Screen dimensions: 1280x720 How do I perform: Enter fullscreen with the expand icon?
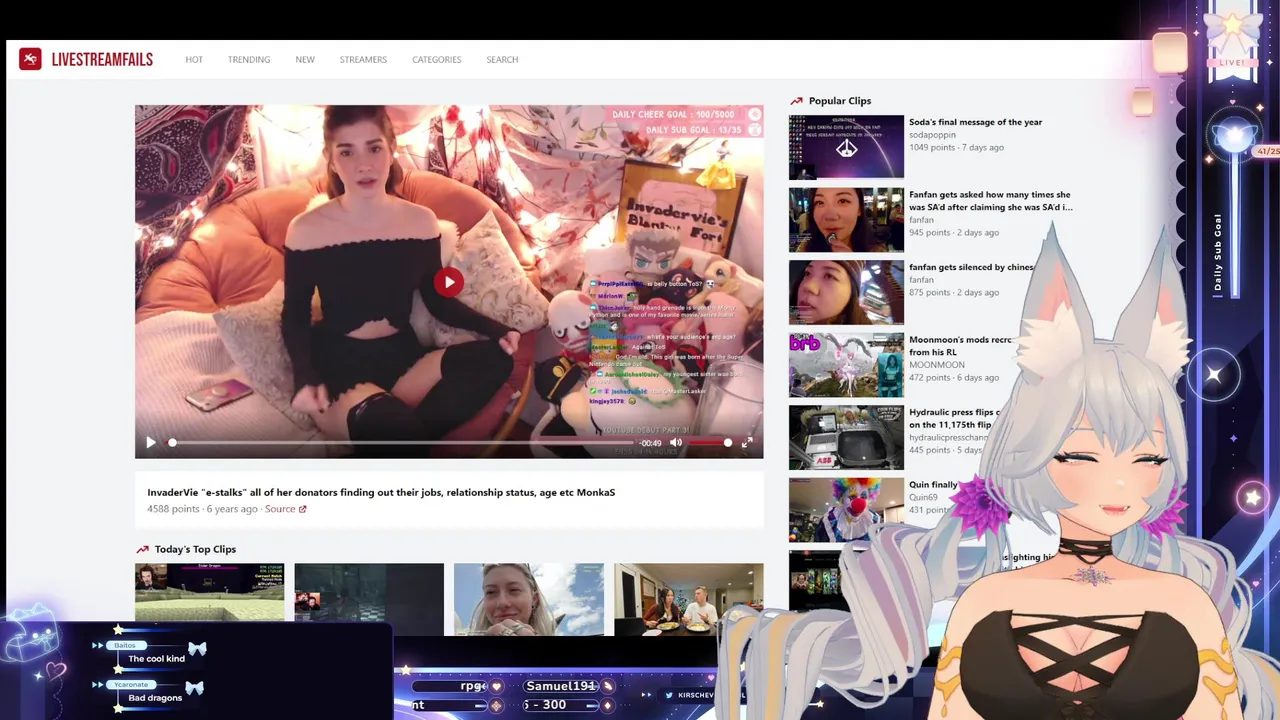click(747, 442)
